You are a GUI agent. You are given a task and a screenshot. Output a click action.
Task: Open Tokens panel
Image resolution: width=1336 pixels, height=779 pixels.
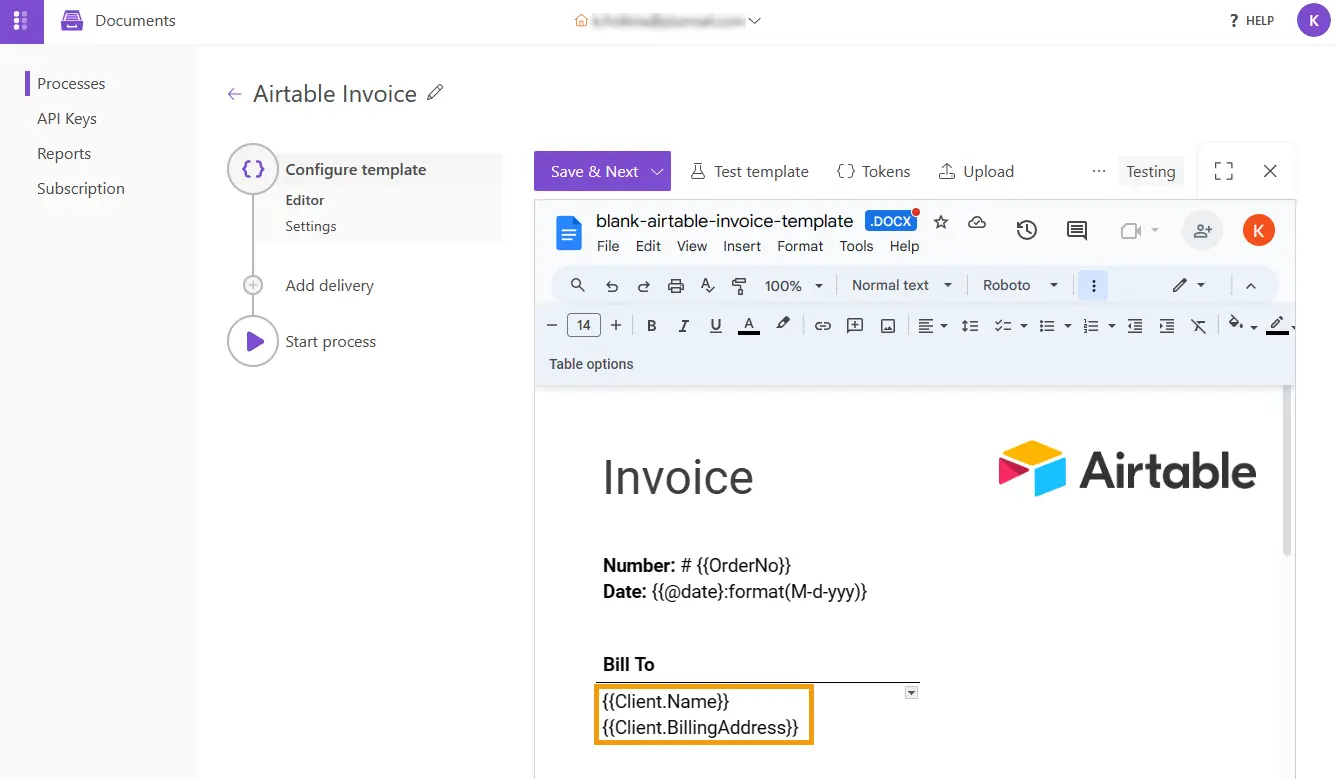[x=873, y=171]
